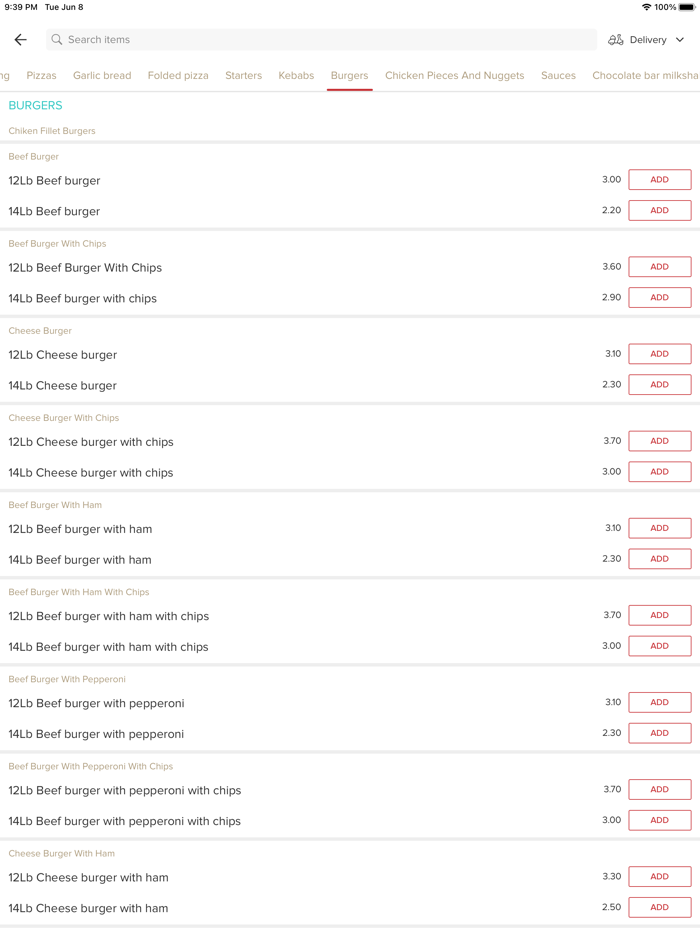Tap the back arrow icon
Image resolution: width=700 pixels, height=934 pixels.
[x=20, y=40]
